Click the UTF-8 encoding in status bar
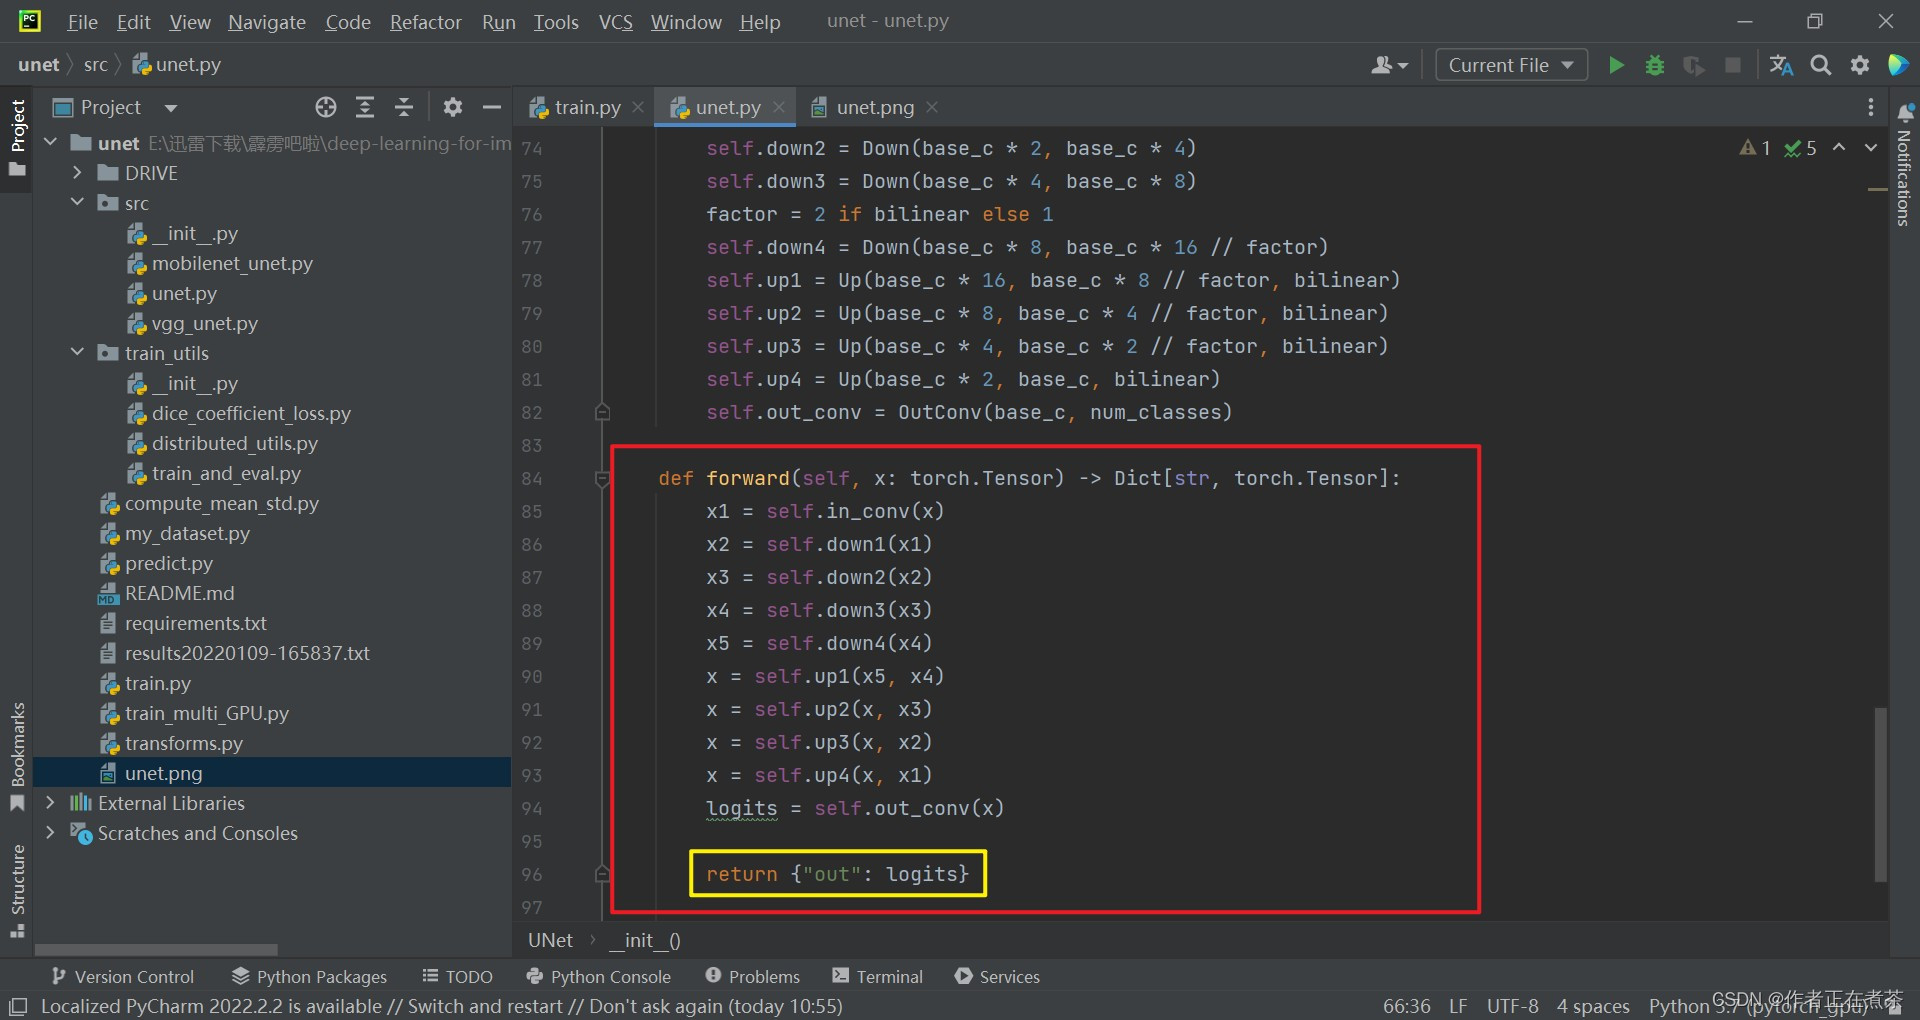Image resolution: width=1920 pixels, height=1020 pixels. (1512, 1006)
